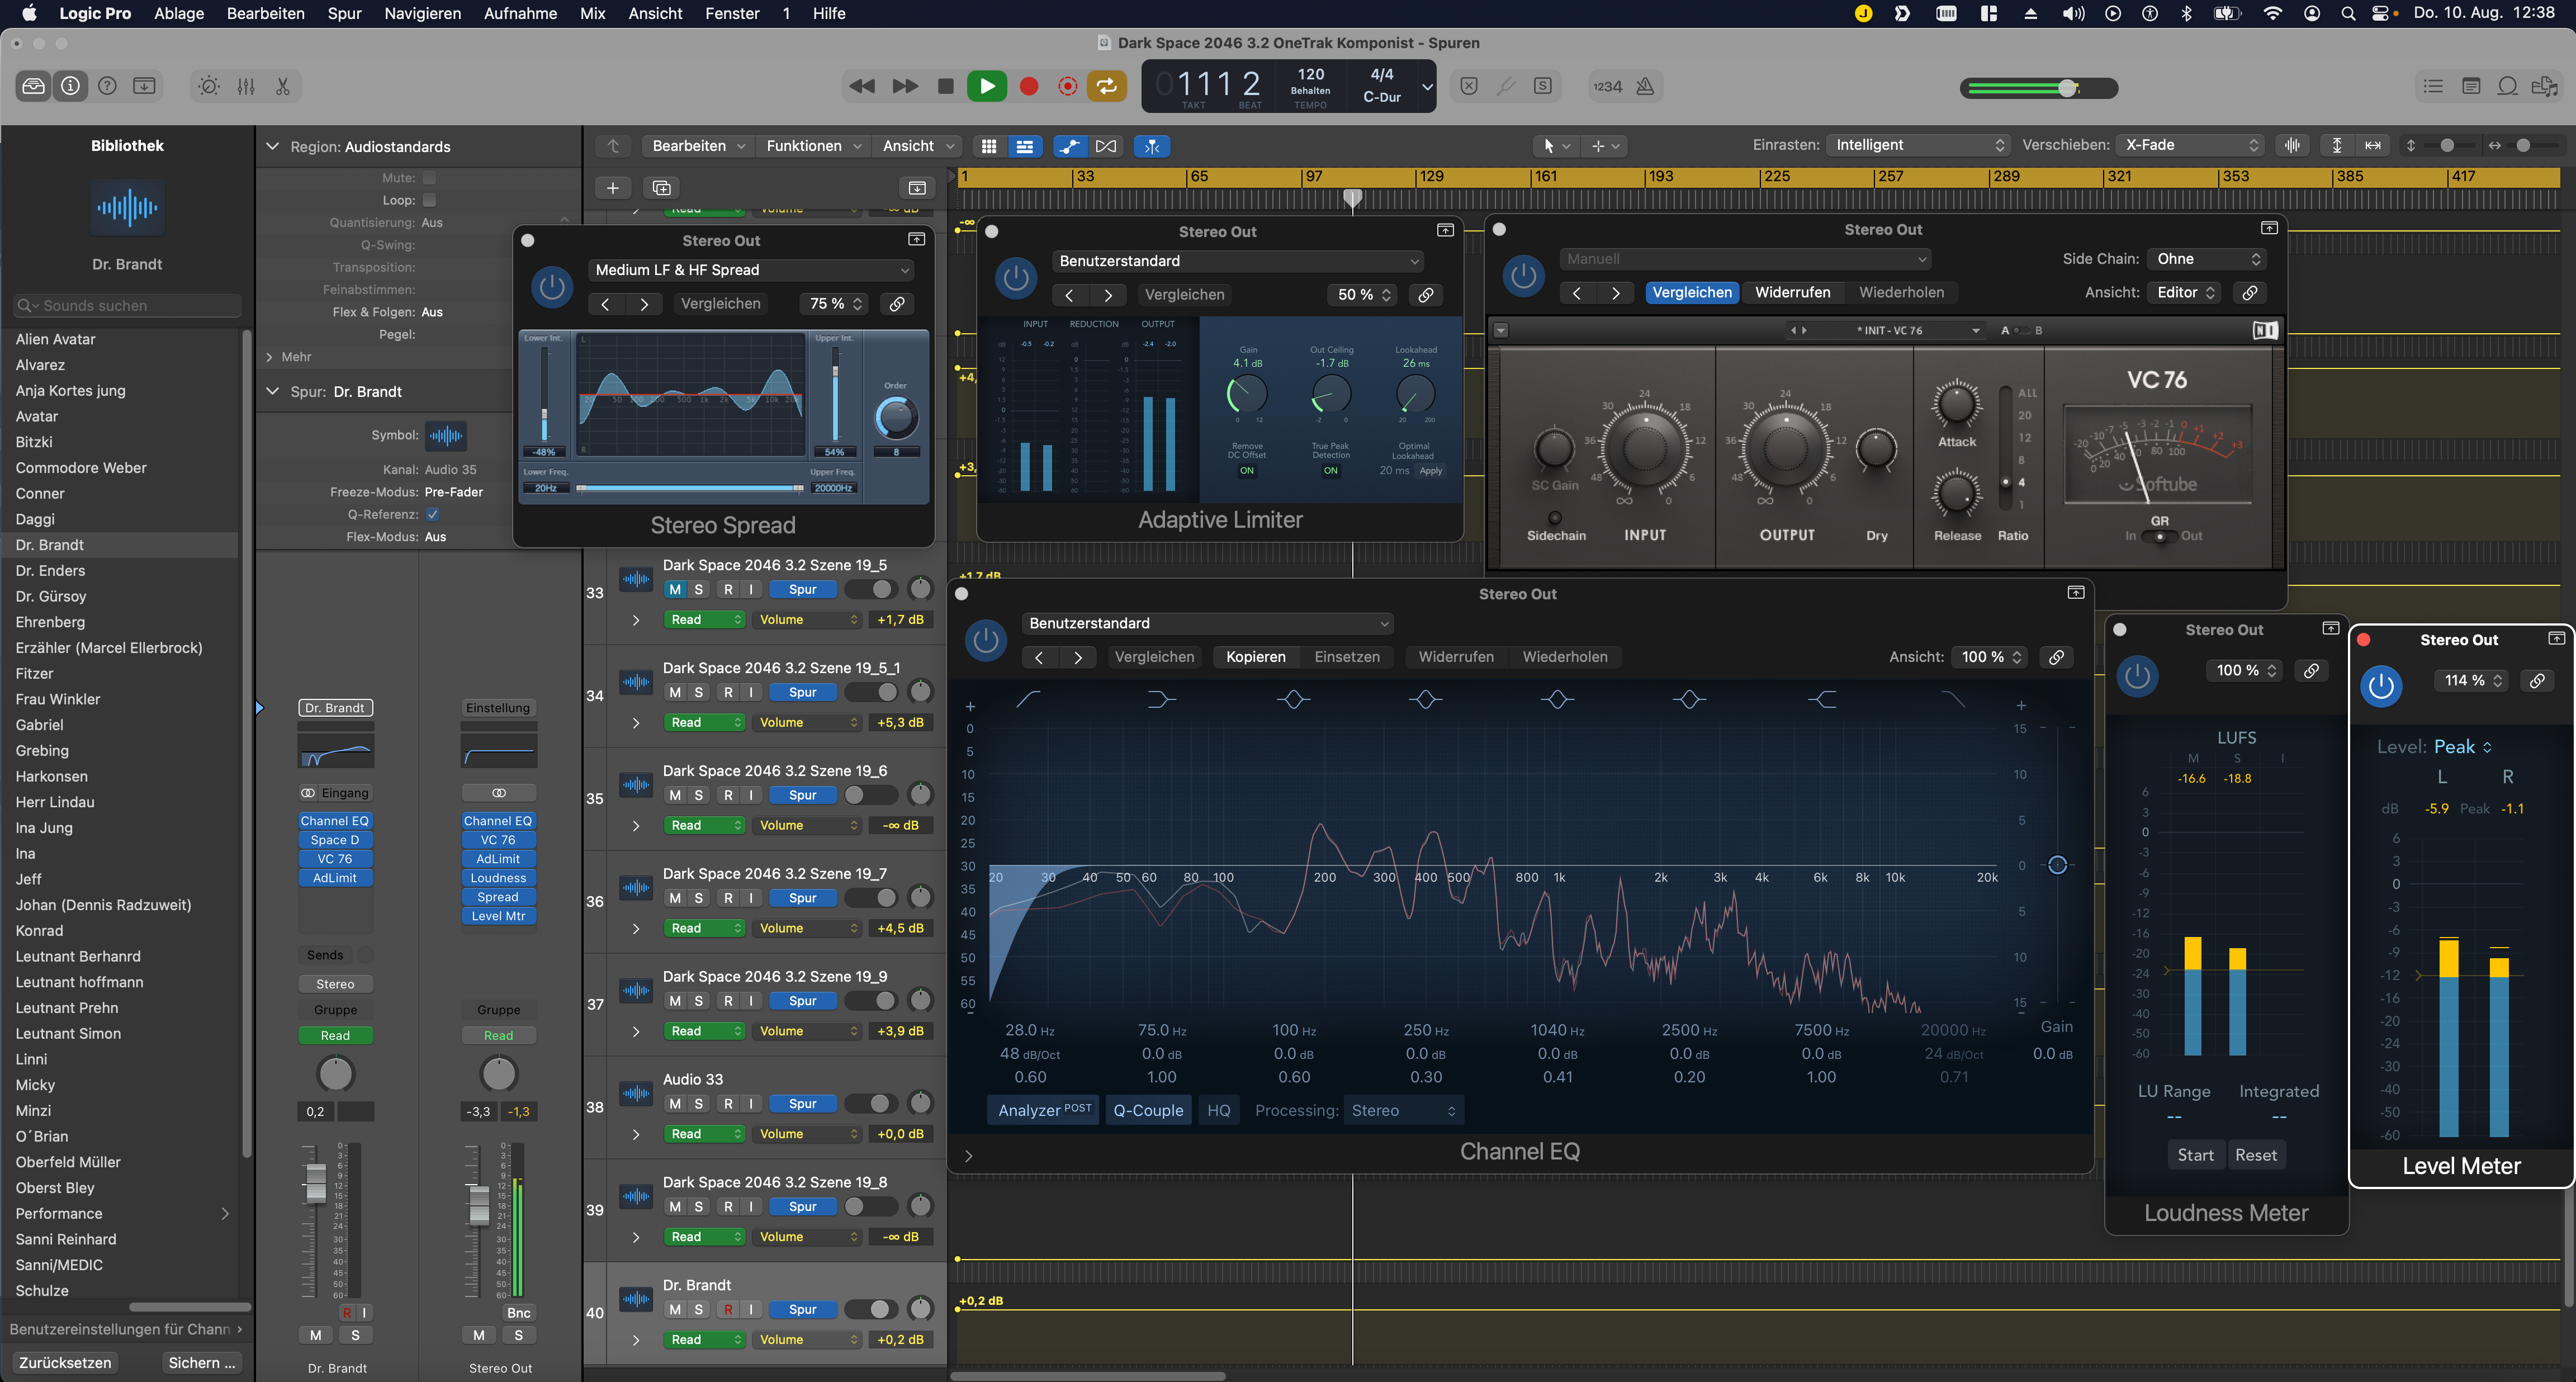Start playback with the green Play button
Screen dimensions: 2576x1382
pyautogui.click(x=987, y=86)
